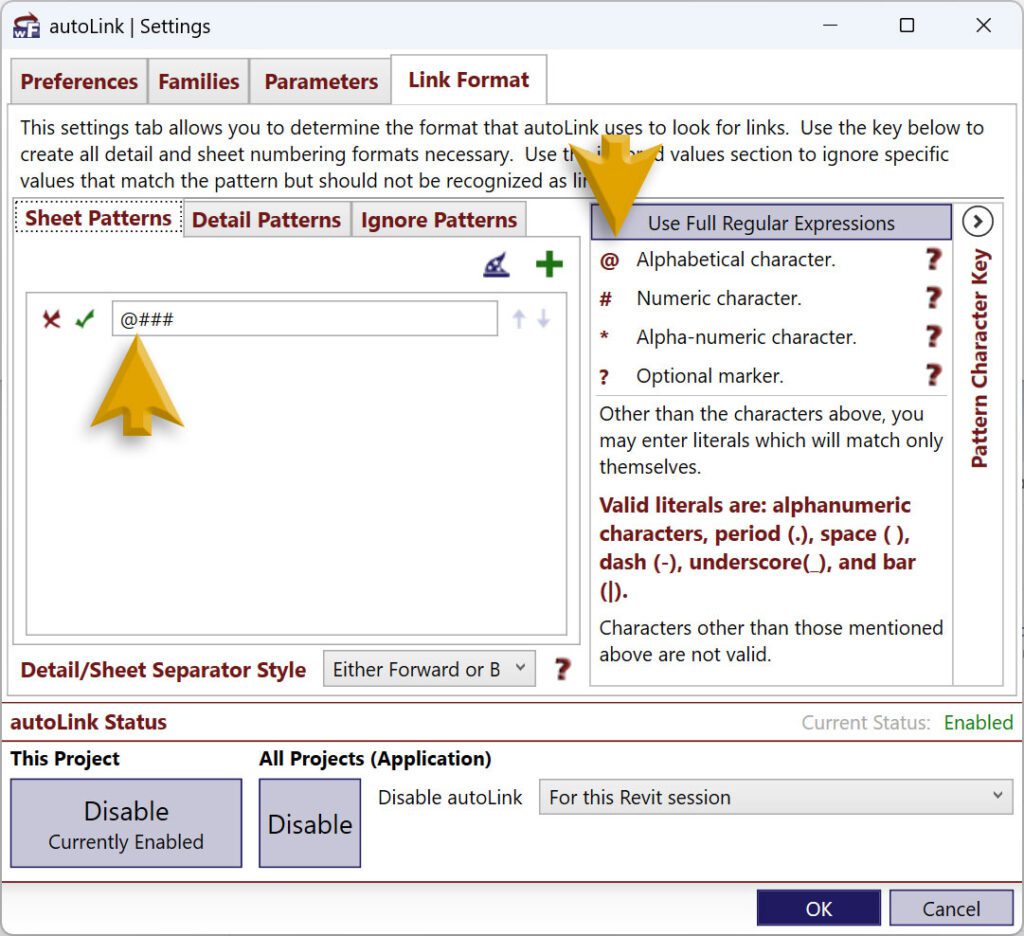Delete the @### pattern with red X
1024x936 pixels.
[52, 319]
